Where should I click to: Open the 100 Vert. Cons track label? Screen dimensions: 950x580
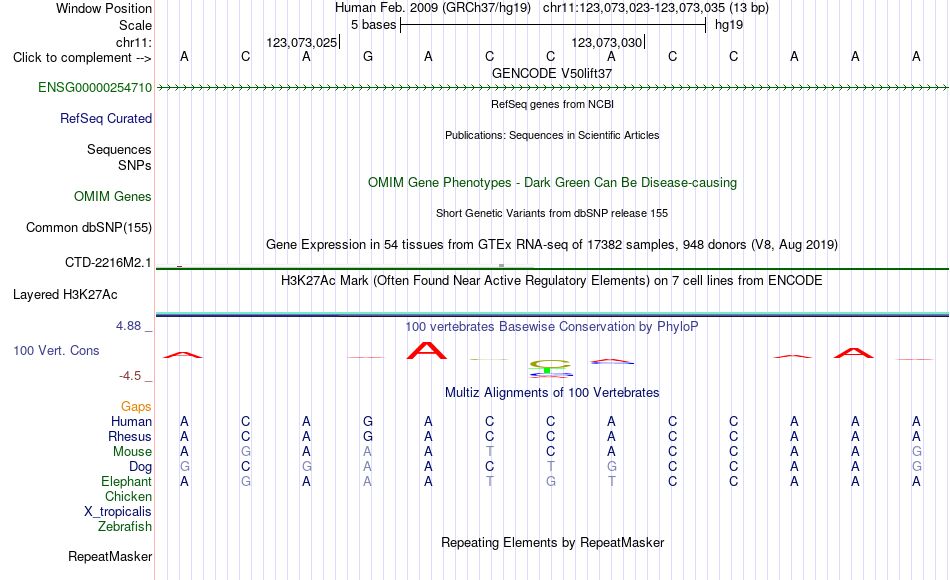56,350
